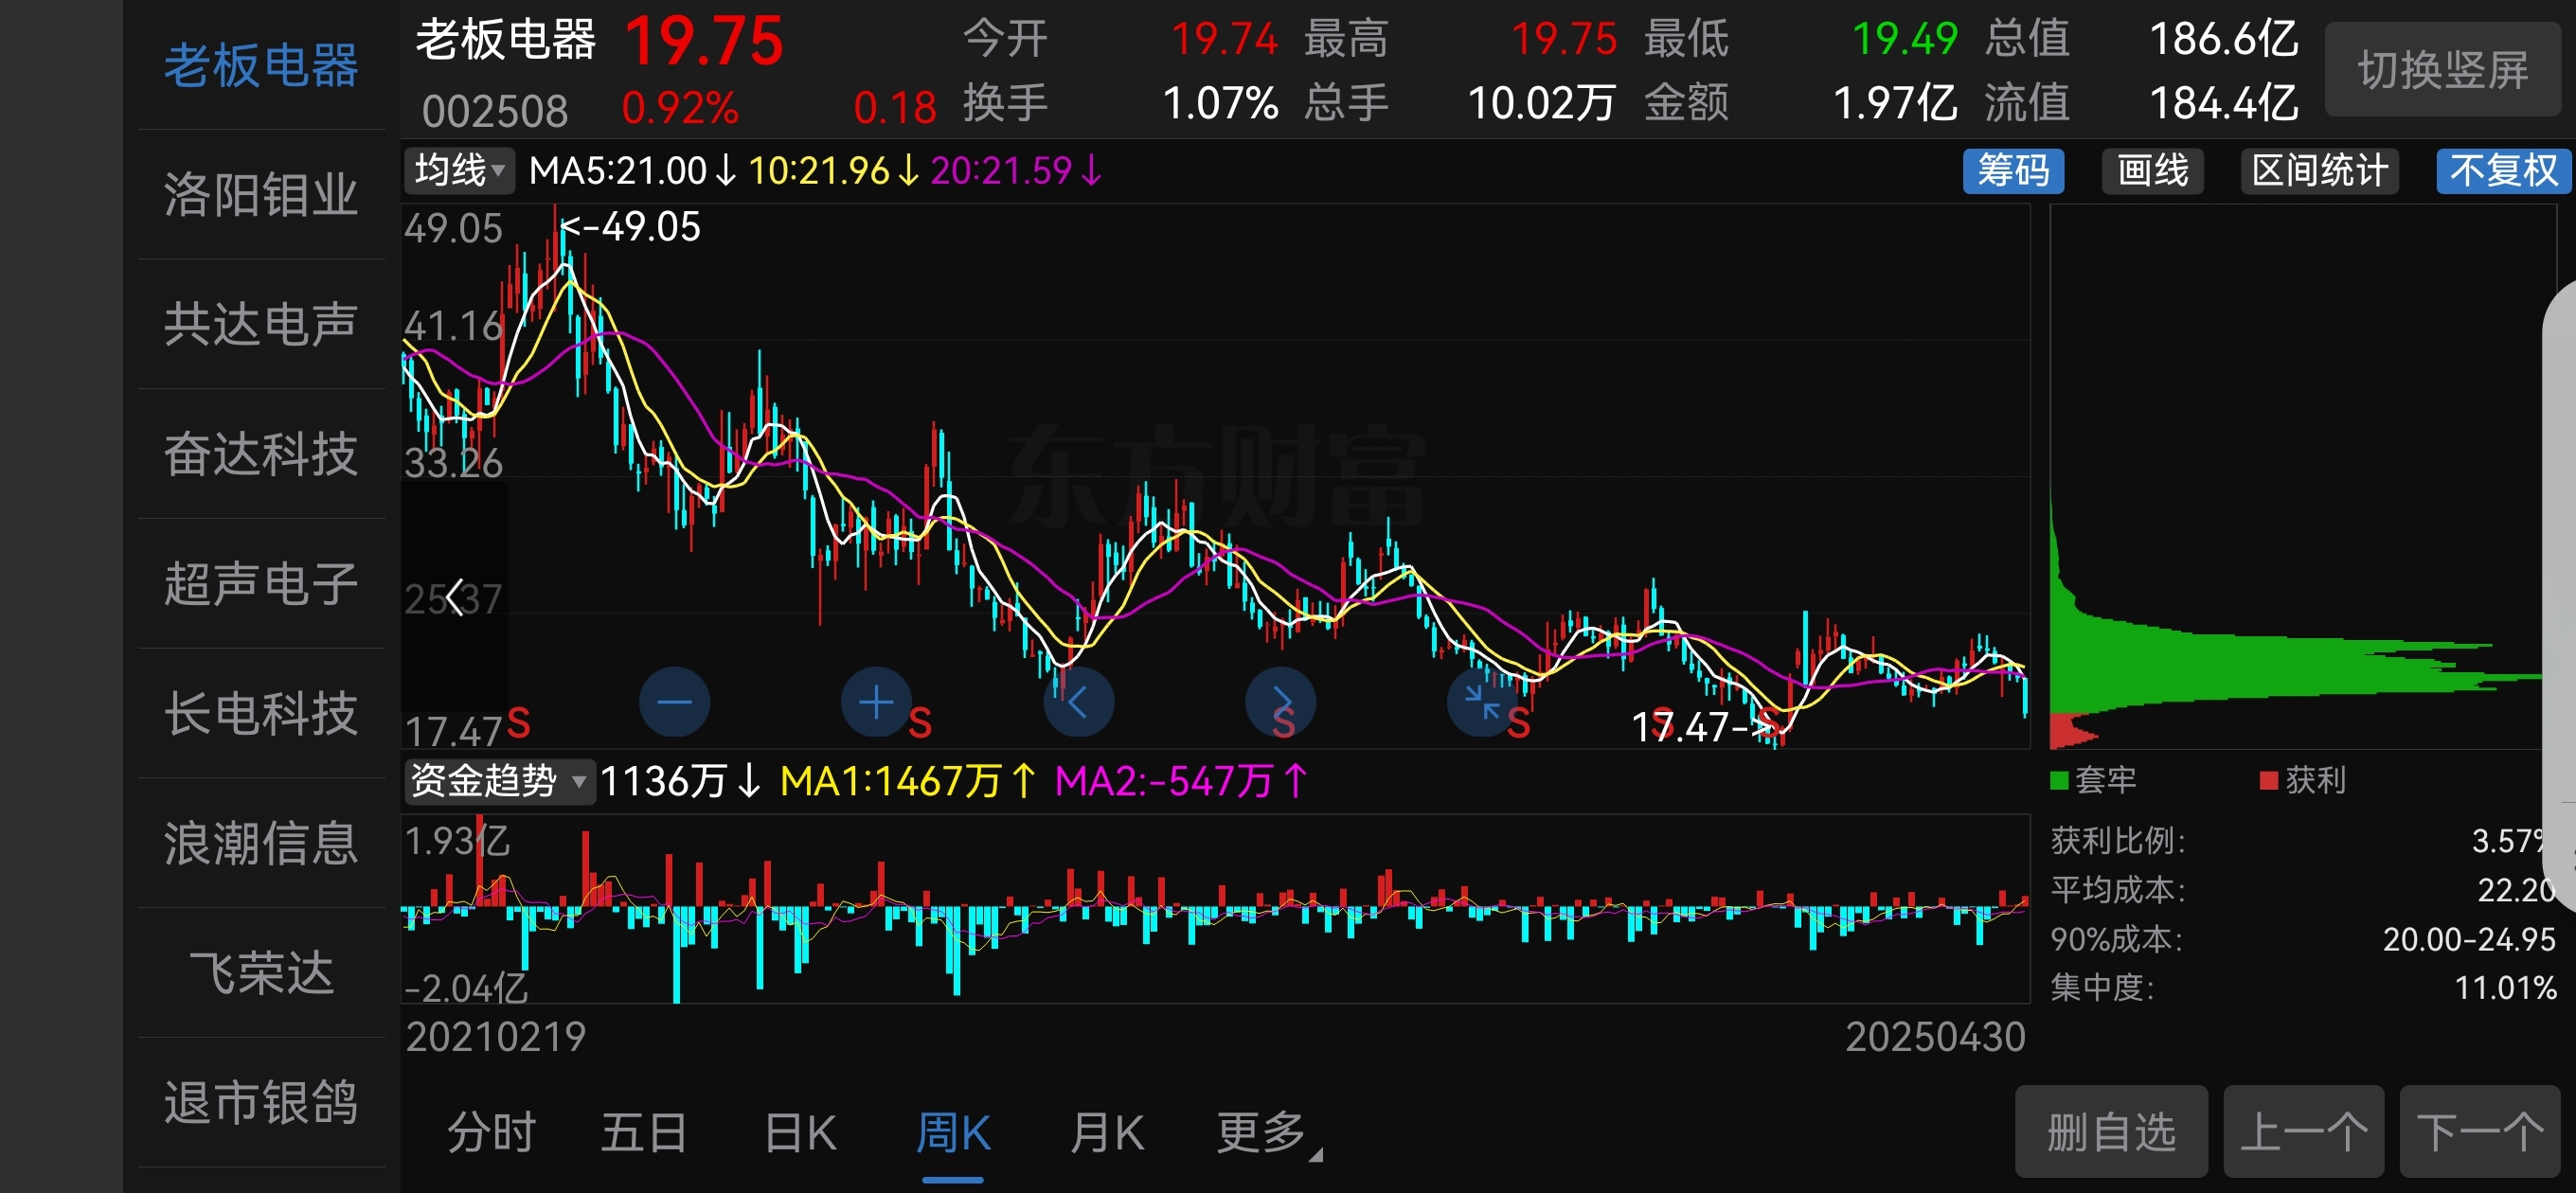Tap the red 获利 legend swatch

click(2269, 780)
